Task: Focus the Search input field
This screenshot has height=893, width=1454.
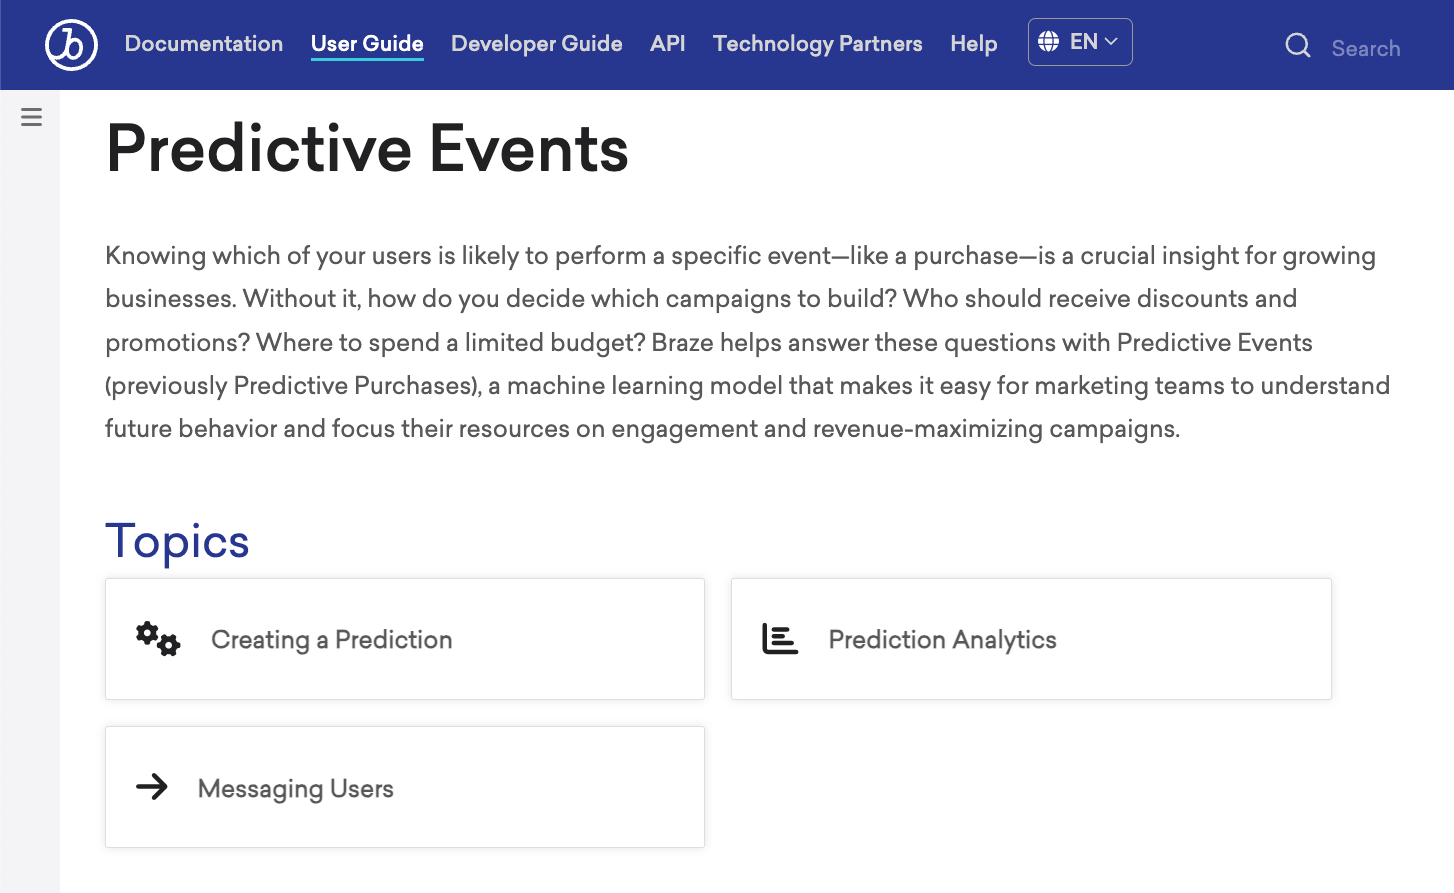Action: [1366, 48]
